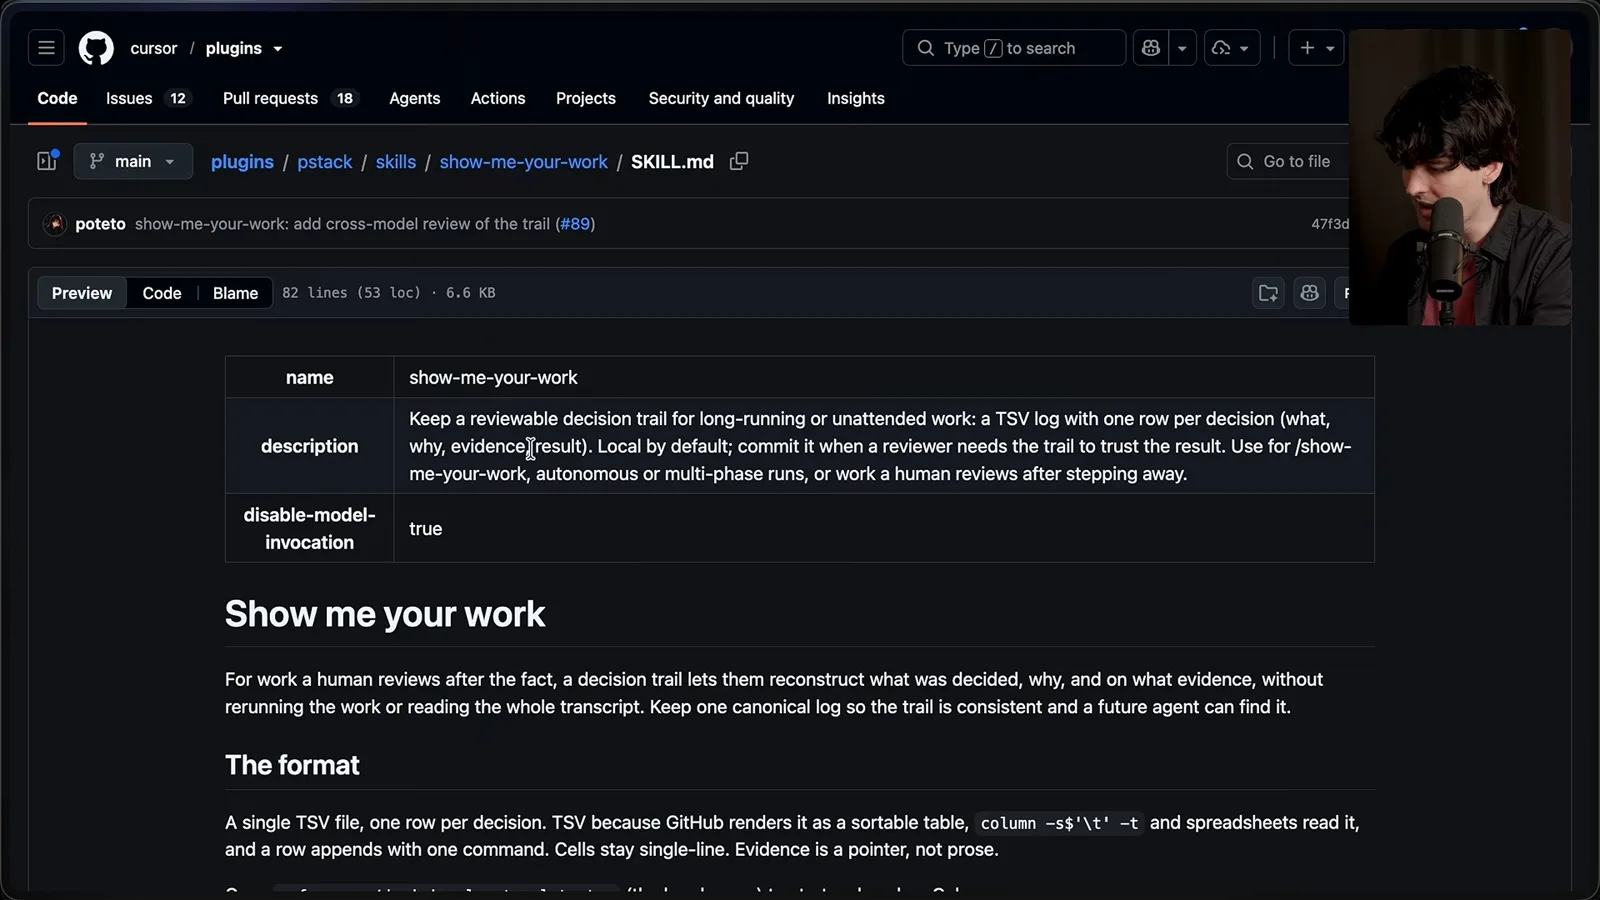Copy the file path icon next to SKILL.md
This screenshot has width=1600, height=900.
(739, 161)
